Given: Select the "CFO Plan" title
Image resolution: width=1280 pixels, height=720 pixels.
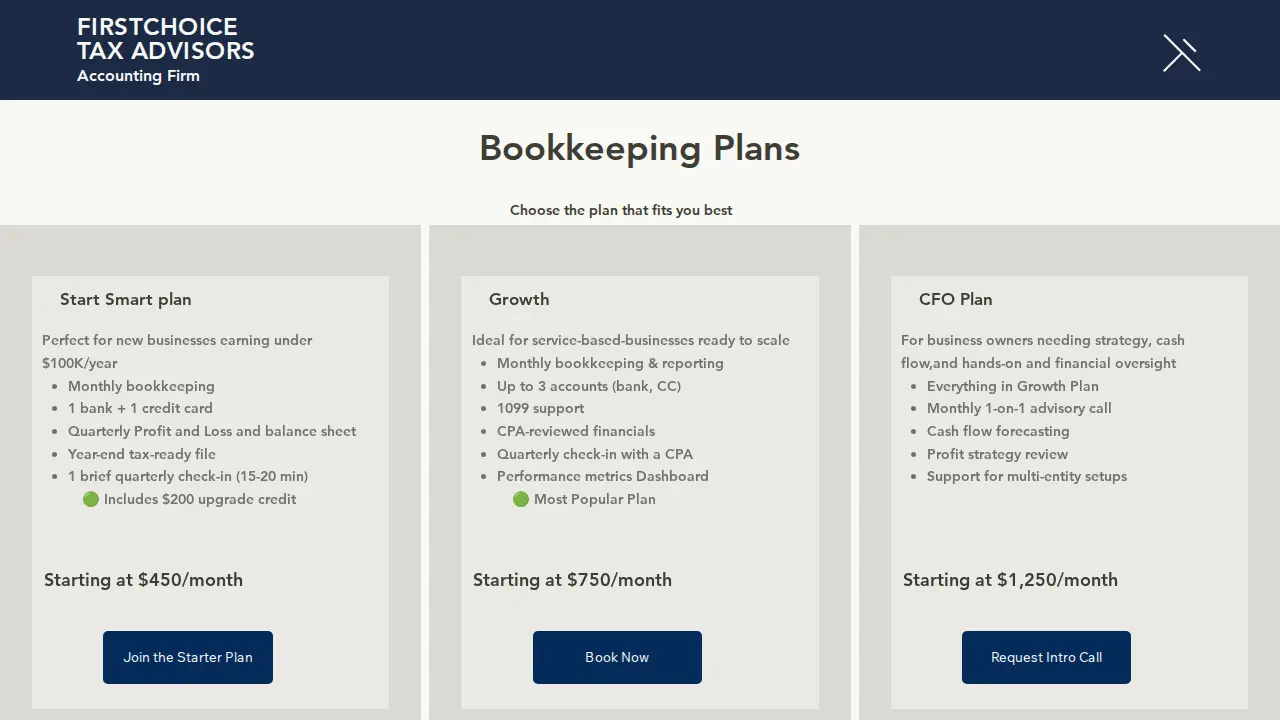Looking at the screenshot, I should (955, 299).
